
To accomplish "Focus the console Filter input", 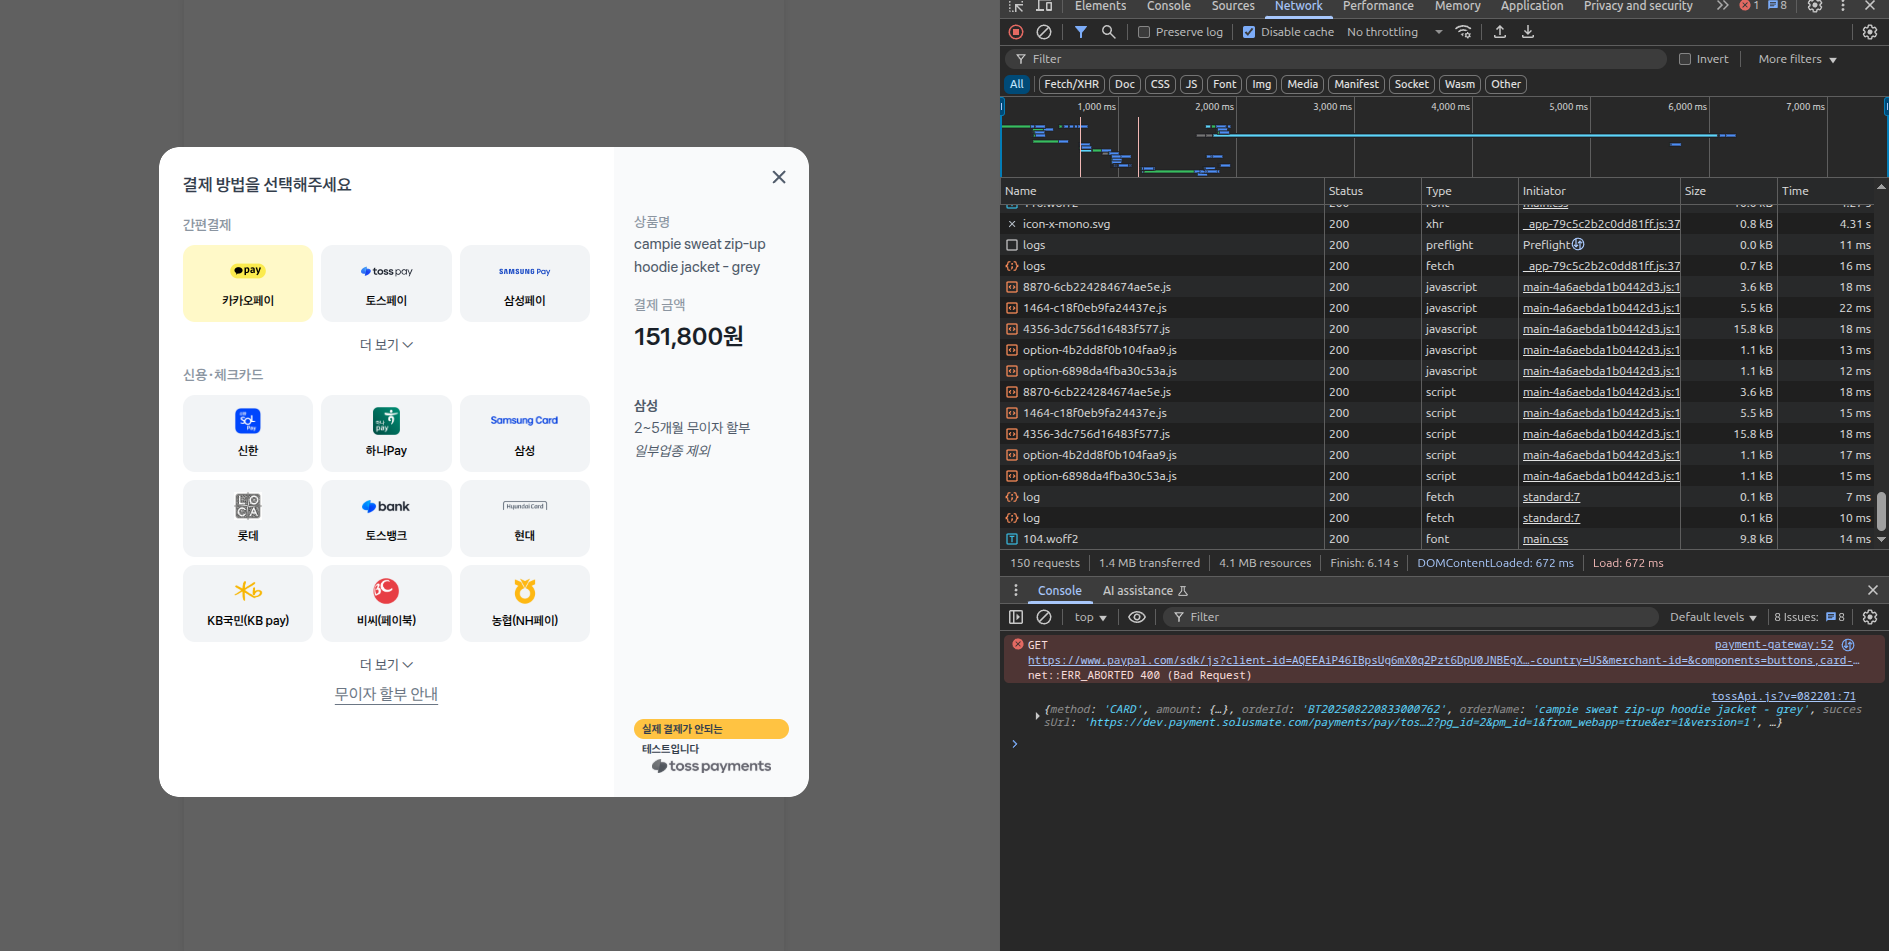I will point(1410,617).
